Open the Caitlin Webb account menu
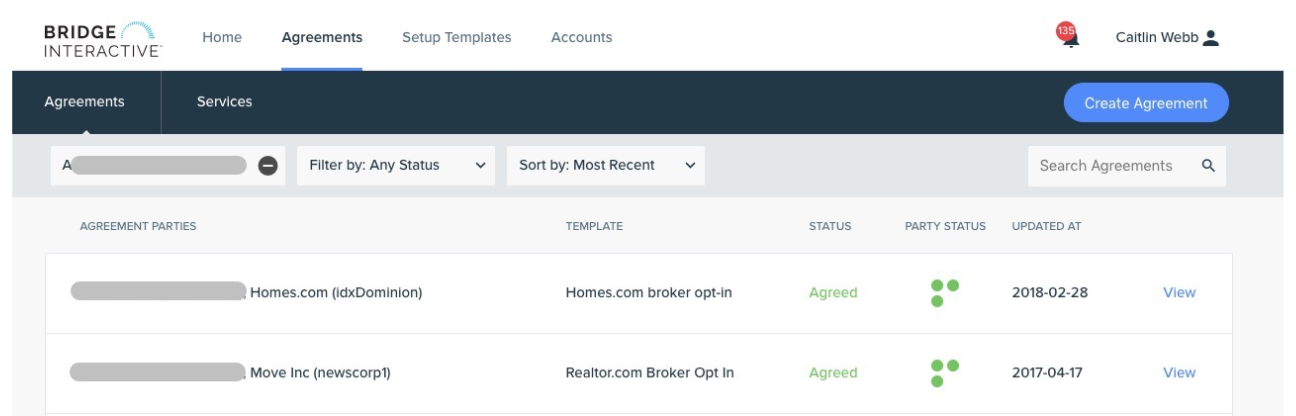This screenshot has width=1296, height=416. tap(1158, 37)
